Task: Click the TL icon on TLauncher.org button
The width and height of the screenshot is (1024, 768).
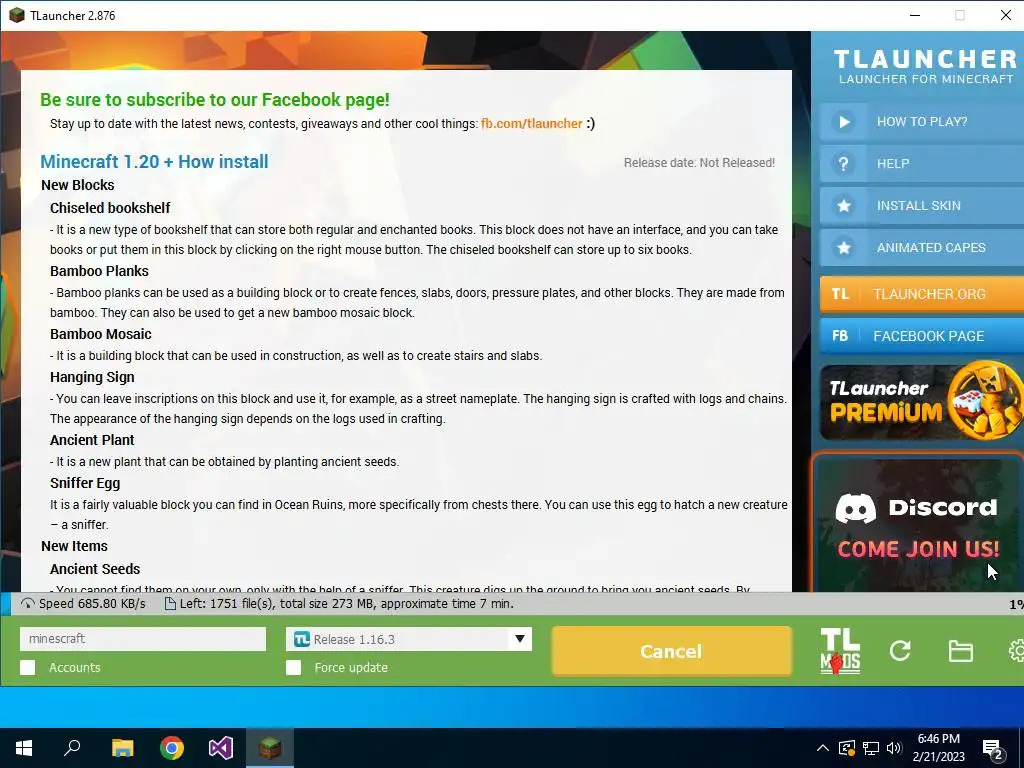Action: click(840, 294)
